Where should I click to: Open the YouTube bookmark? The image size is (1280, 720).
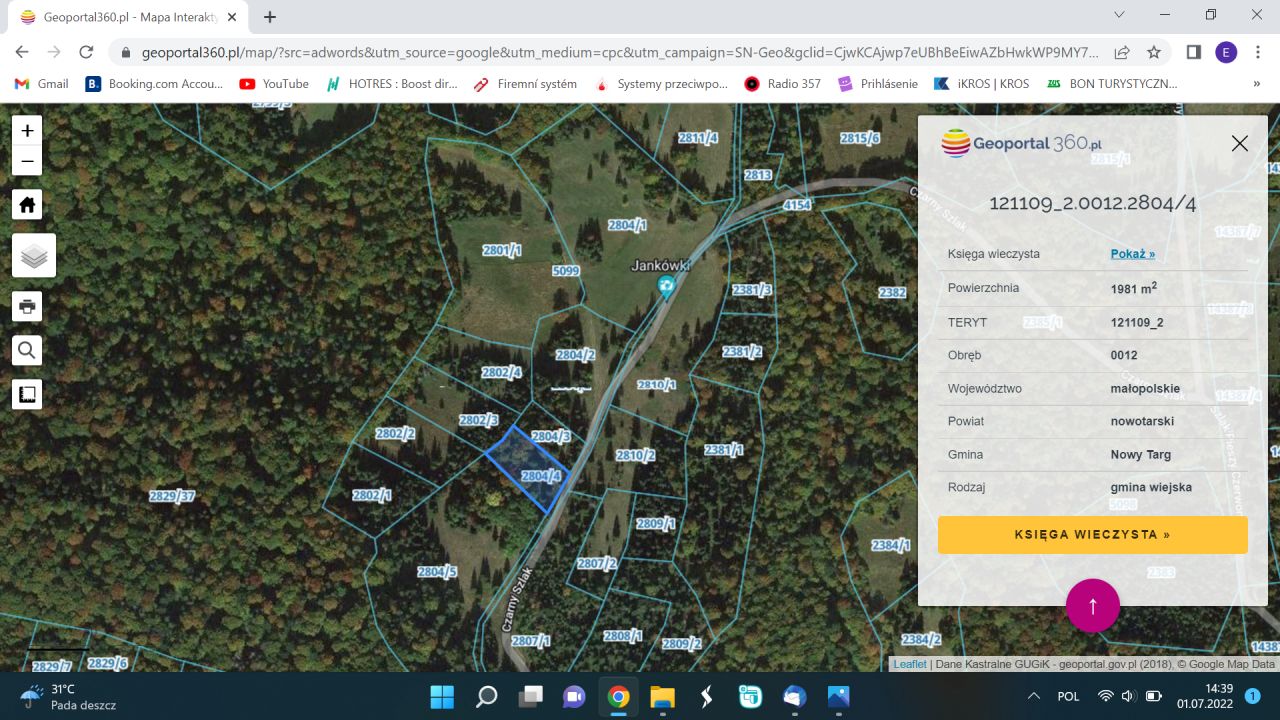pyautogui.click(x=274, y=84)
